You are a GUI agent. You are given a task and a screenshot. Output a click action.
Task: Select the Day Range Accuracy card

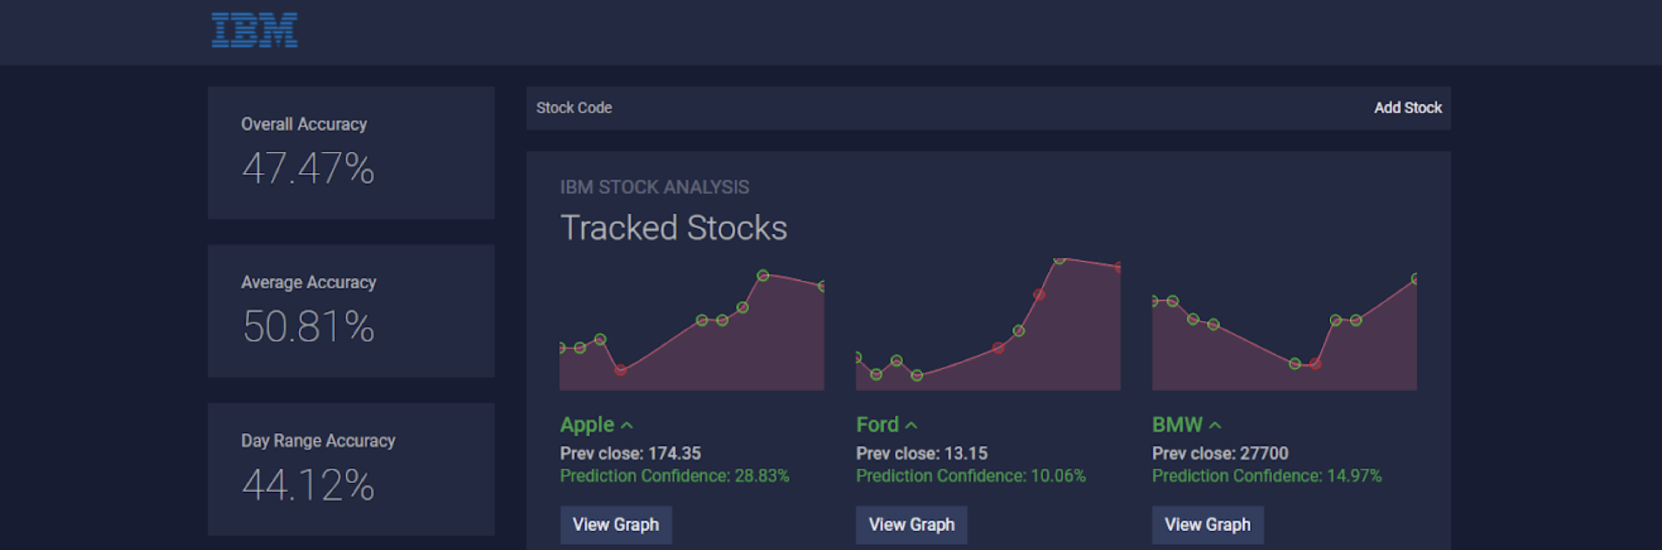pos(351,469)
